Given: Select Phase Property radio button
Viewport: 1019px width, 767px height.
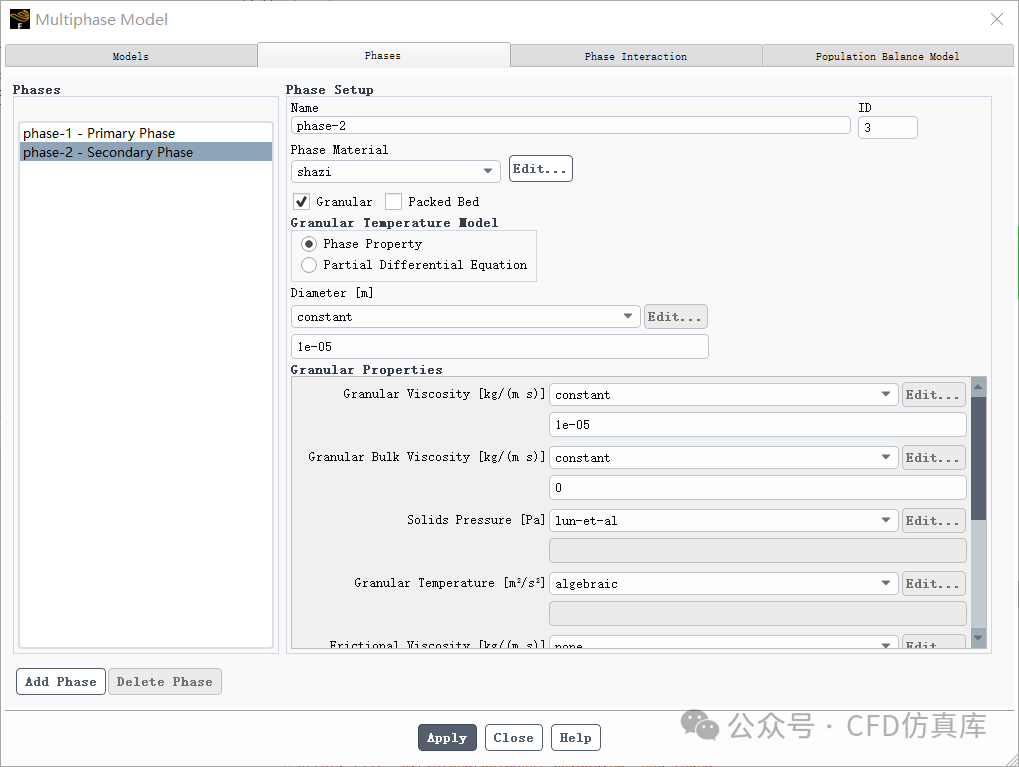Looking at the screenshot, I should (309, 244).
